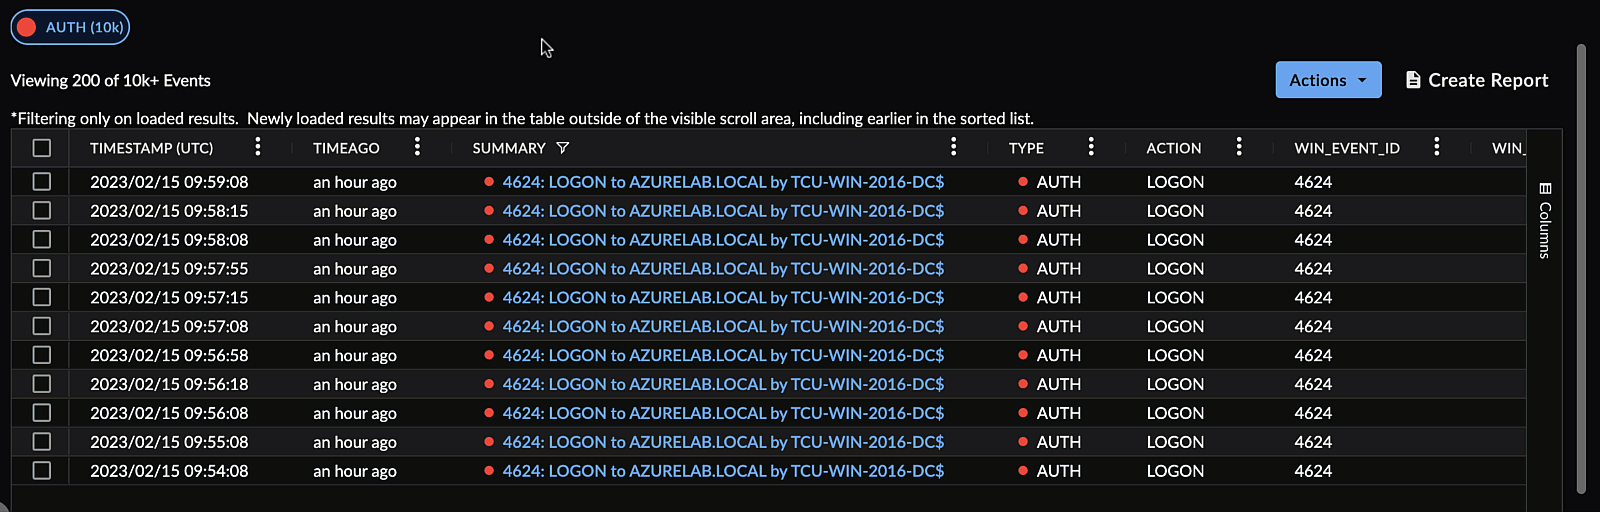Open SUMMARY column three-dot menu

pos(953,147)
